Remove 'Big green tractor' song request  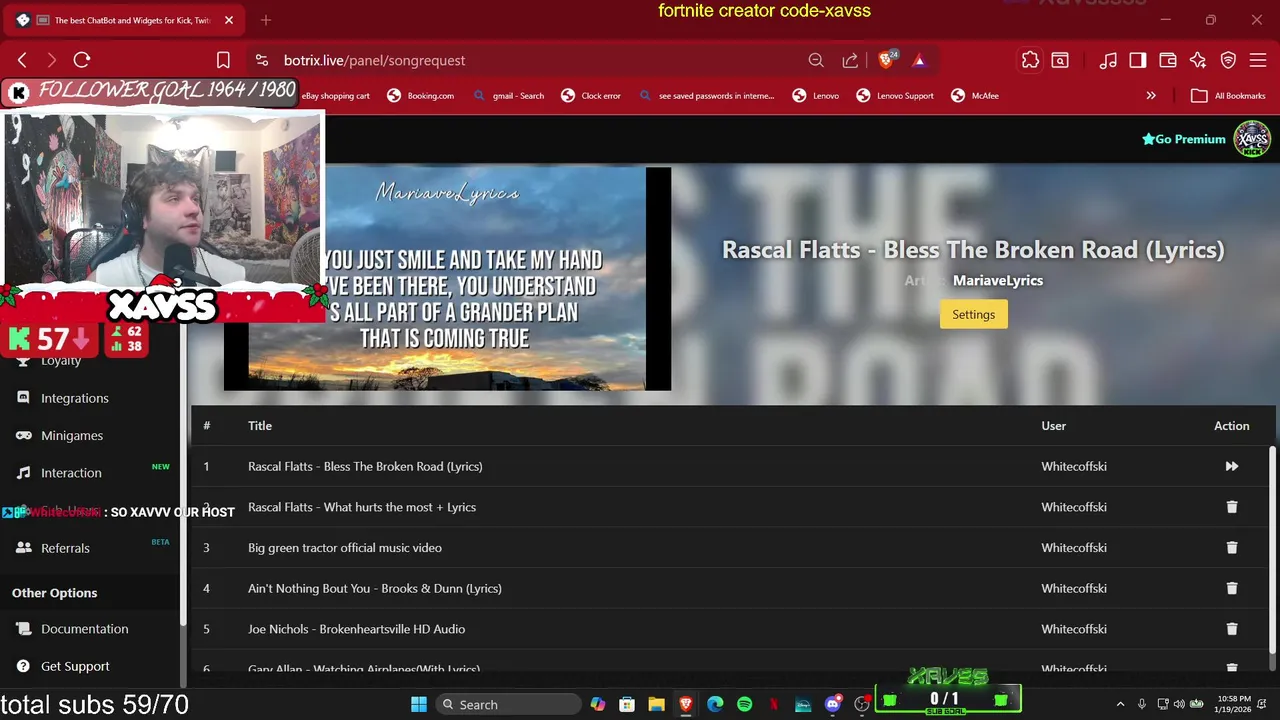pos(1231,548)
